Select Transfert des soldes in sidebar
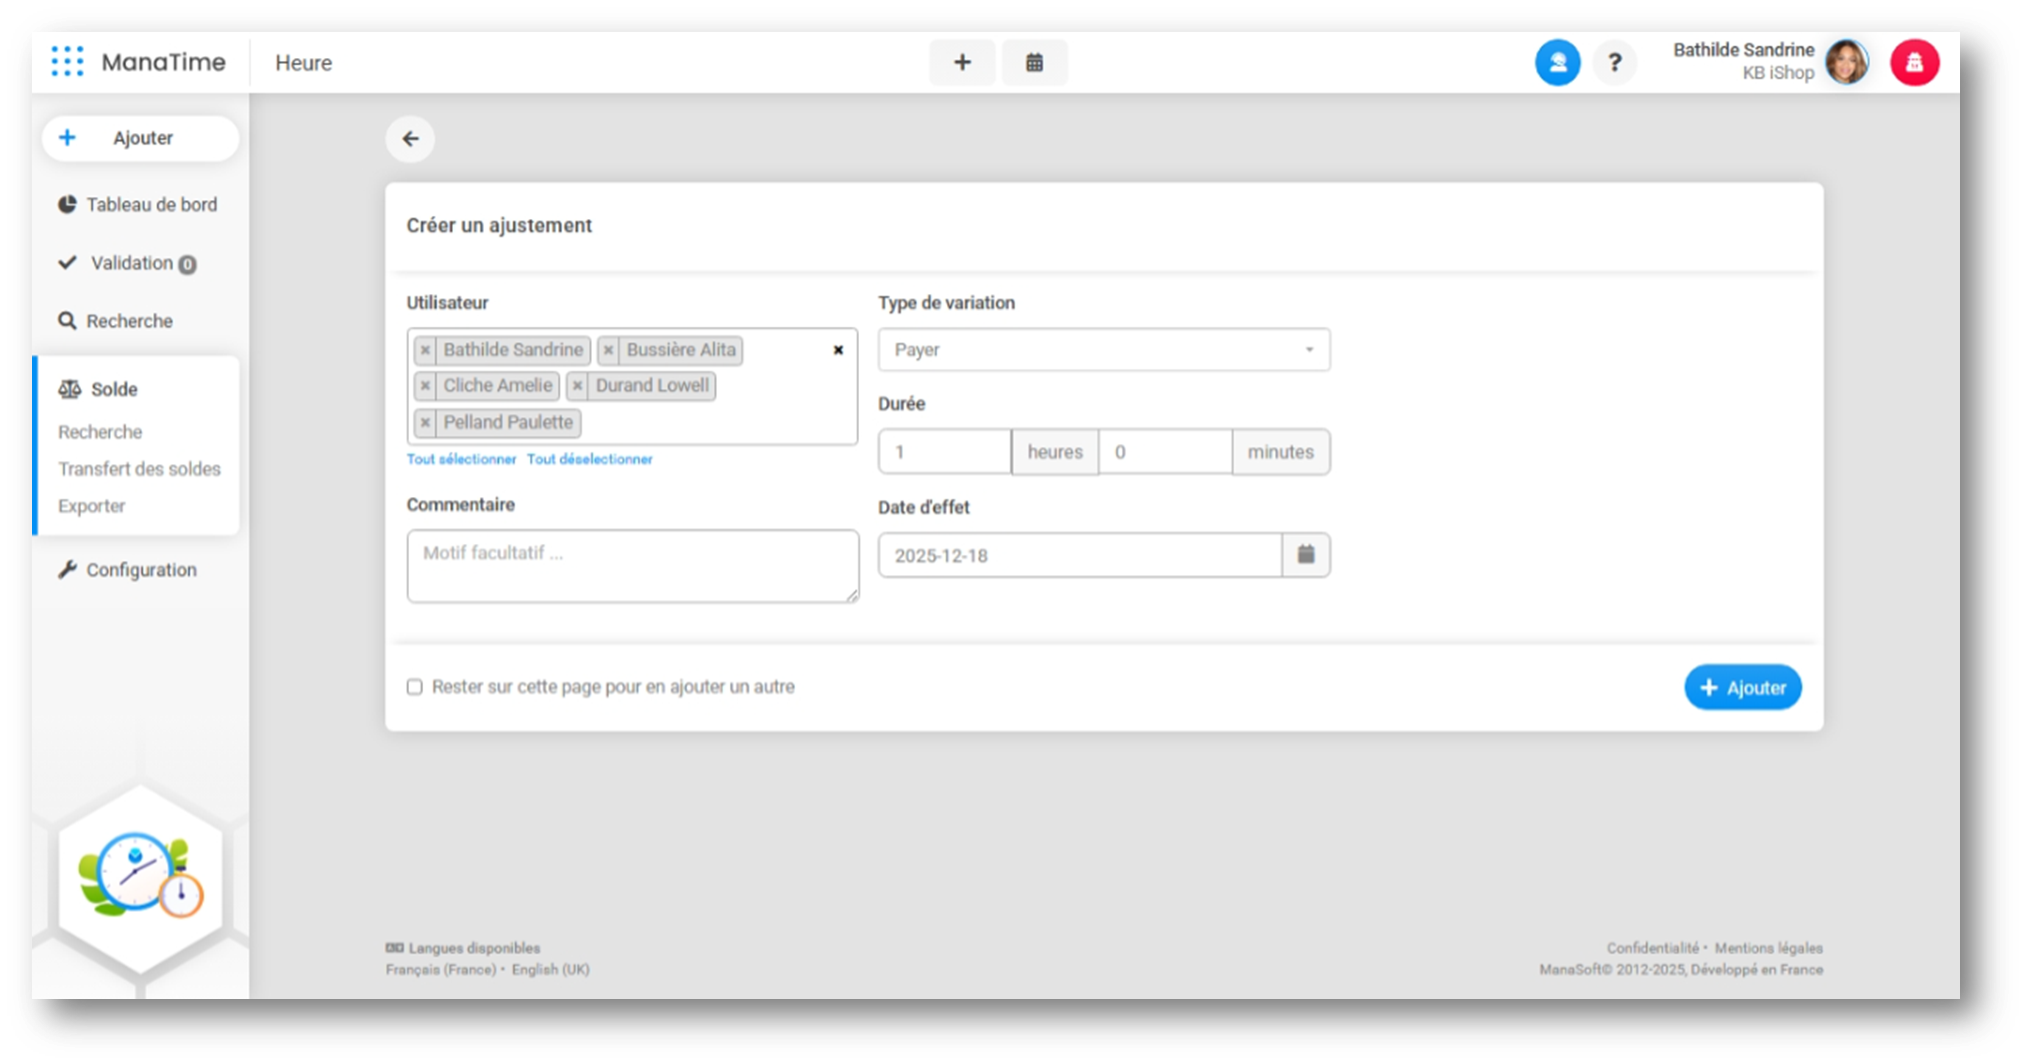 [139, 469]
